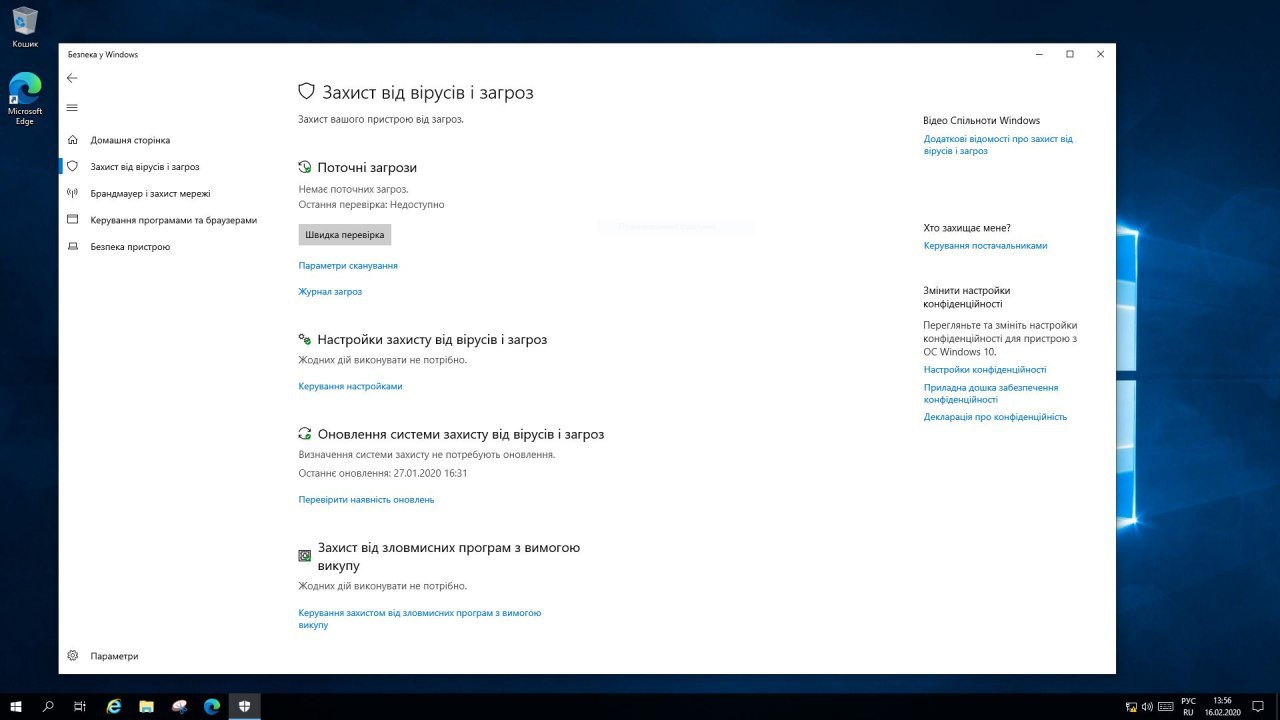
Task: Click the shield icon beside page title
Action: click(x=307, y=91)
